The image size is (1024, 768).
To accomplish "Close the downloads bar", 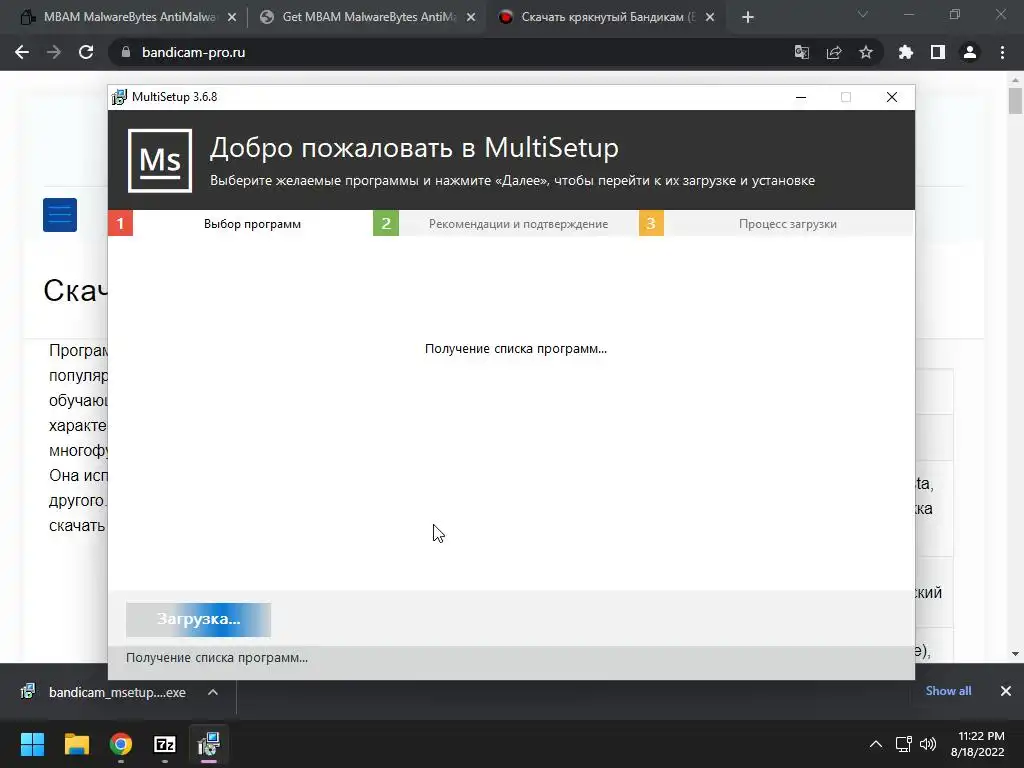I will [x=1006, y=691].
